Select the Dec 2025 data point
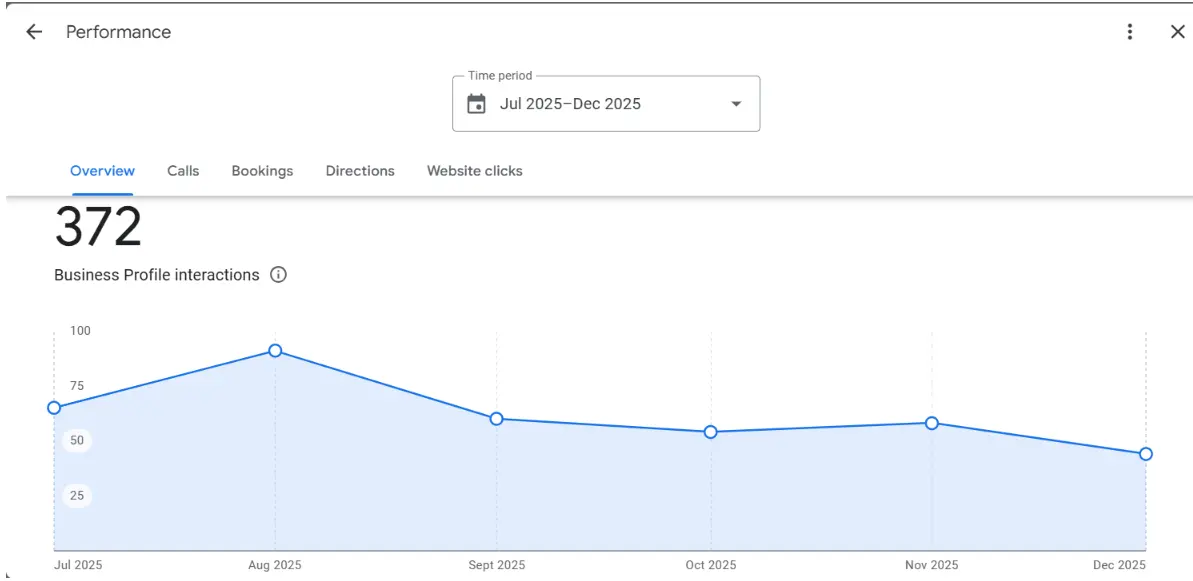This screenshot has width=1193, height=581. [x=1146, y=454]
